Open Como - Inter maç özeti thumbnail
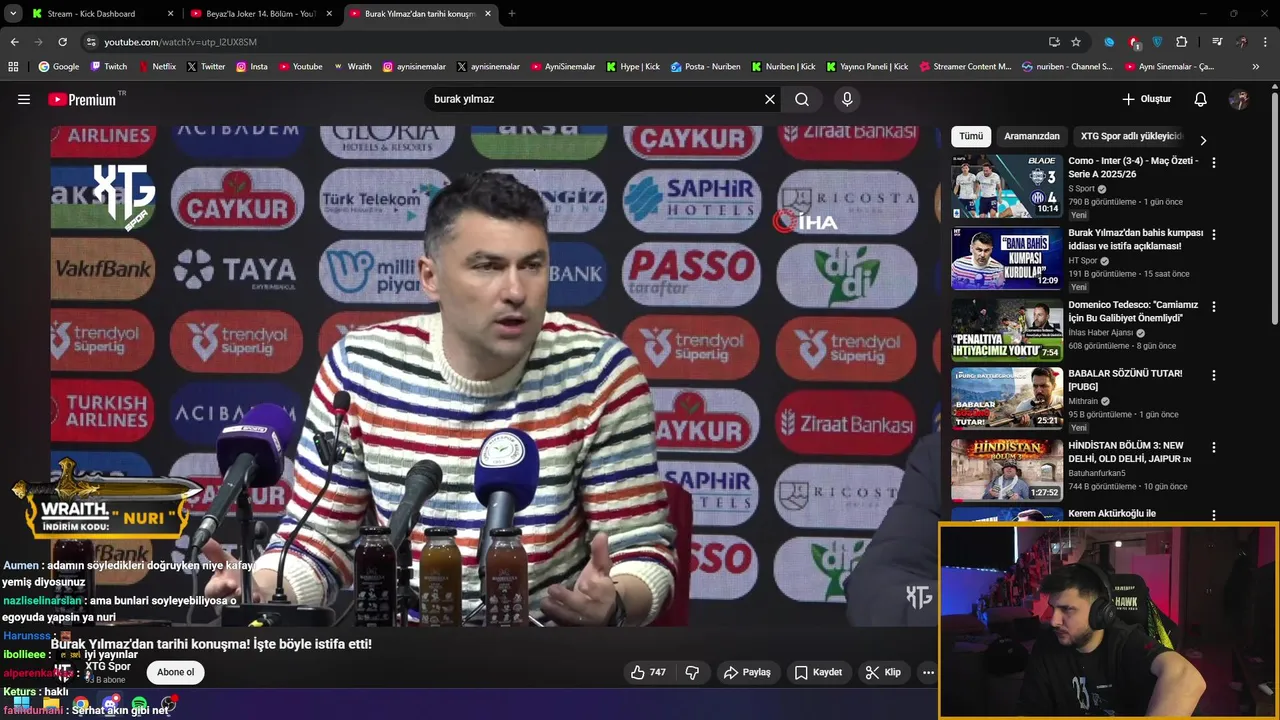Screen dimensions: 1280x720 [x=1007, y=186]
